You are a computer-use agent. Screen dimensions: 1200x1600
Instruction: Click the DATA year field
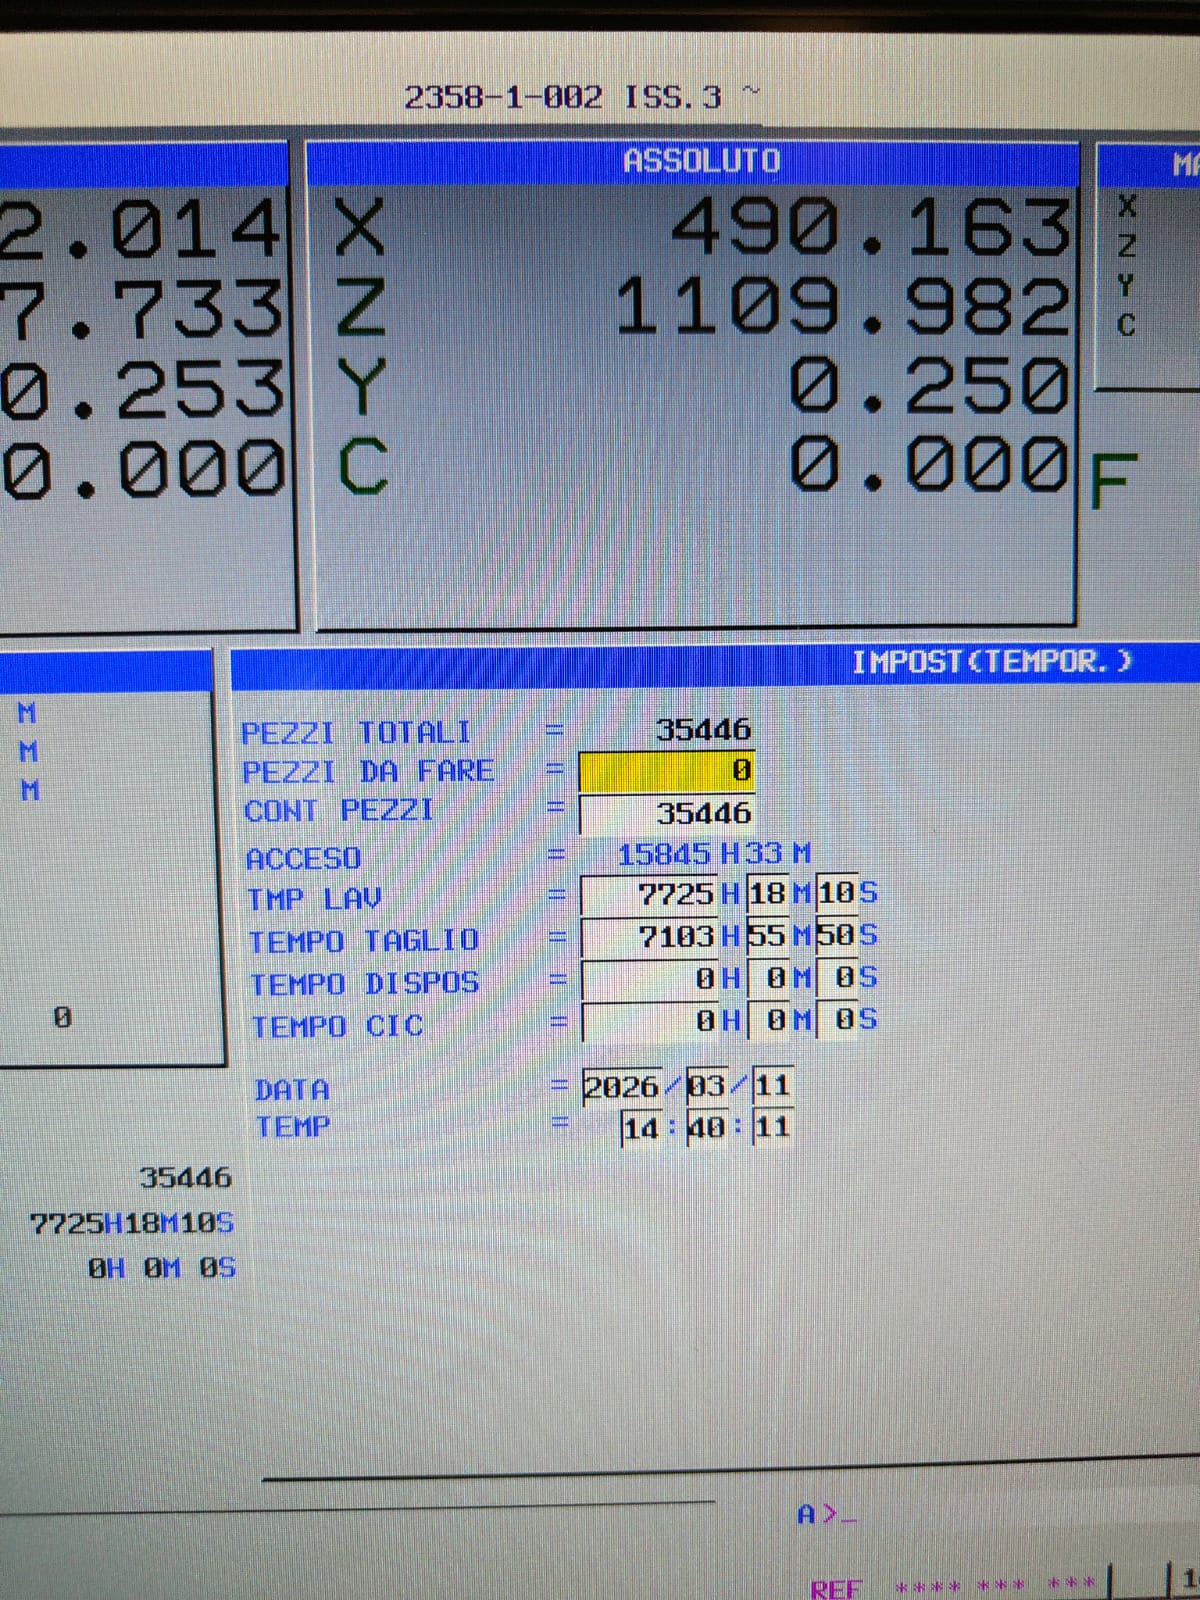(x=621, y=1087)
